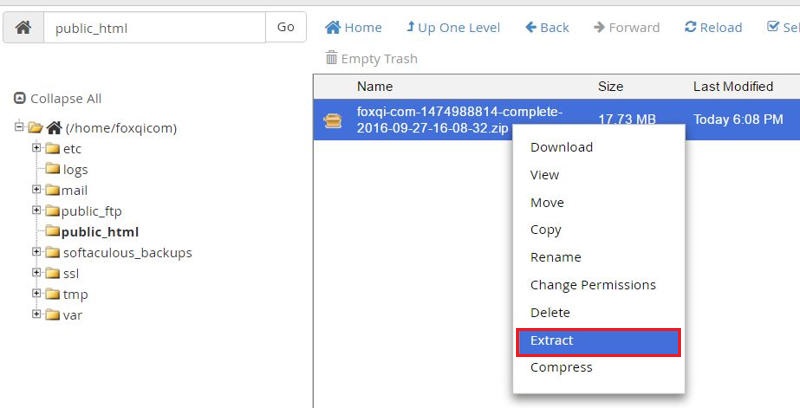Click Home in the toolbar
The image size is (800, 408).
(353, 28)
